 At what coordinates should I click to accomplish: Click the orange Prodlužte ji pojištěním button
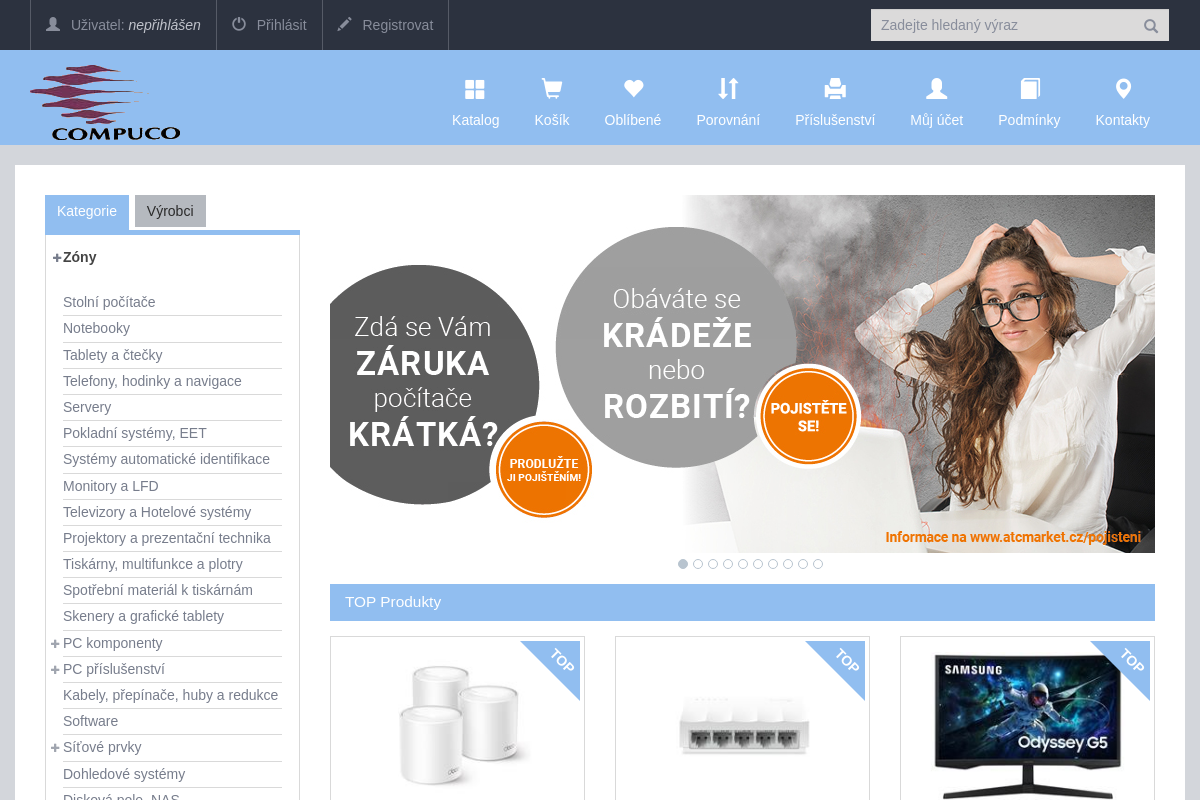point(544,469)
